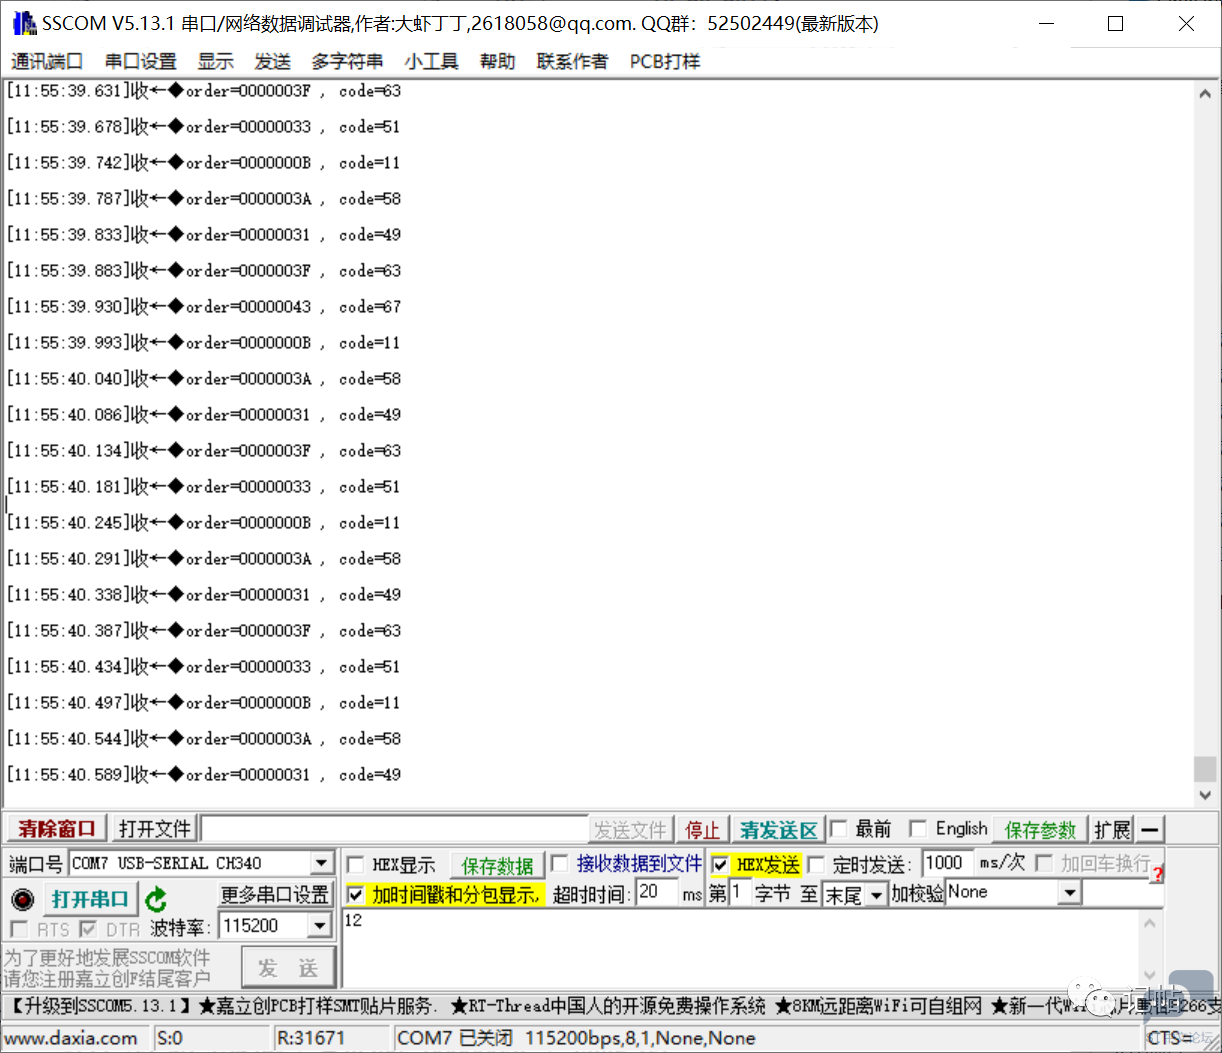
Task: Click log line with timestamp 11:55:40.589
Action: (x=204, y=775)
